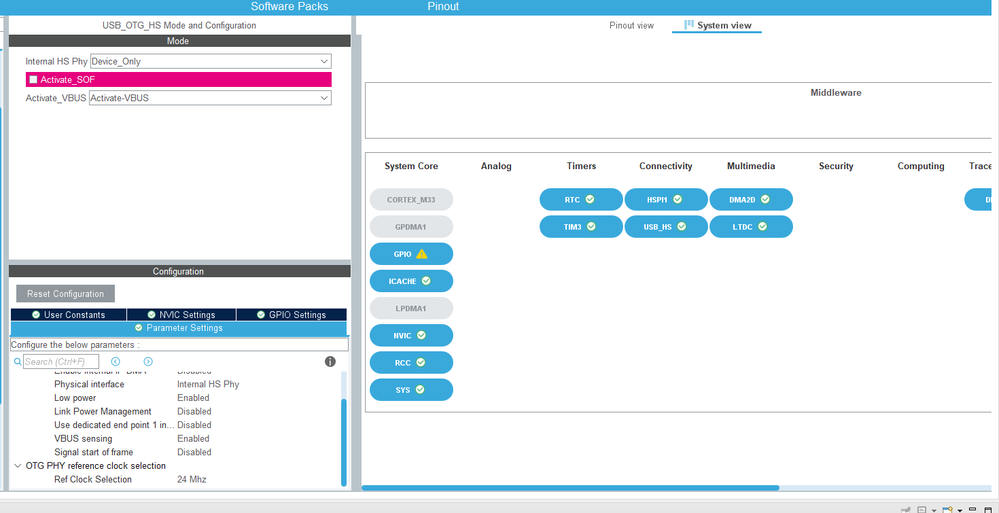Switch to the User Constants tab
This screenshot has height=513, width=999.
(69, 315)
